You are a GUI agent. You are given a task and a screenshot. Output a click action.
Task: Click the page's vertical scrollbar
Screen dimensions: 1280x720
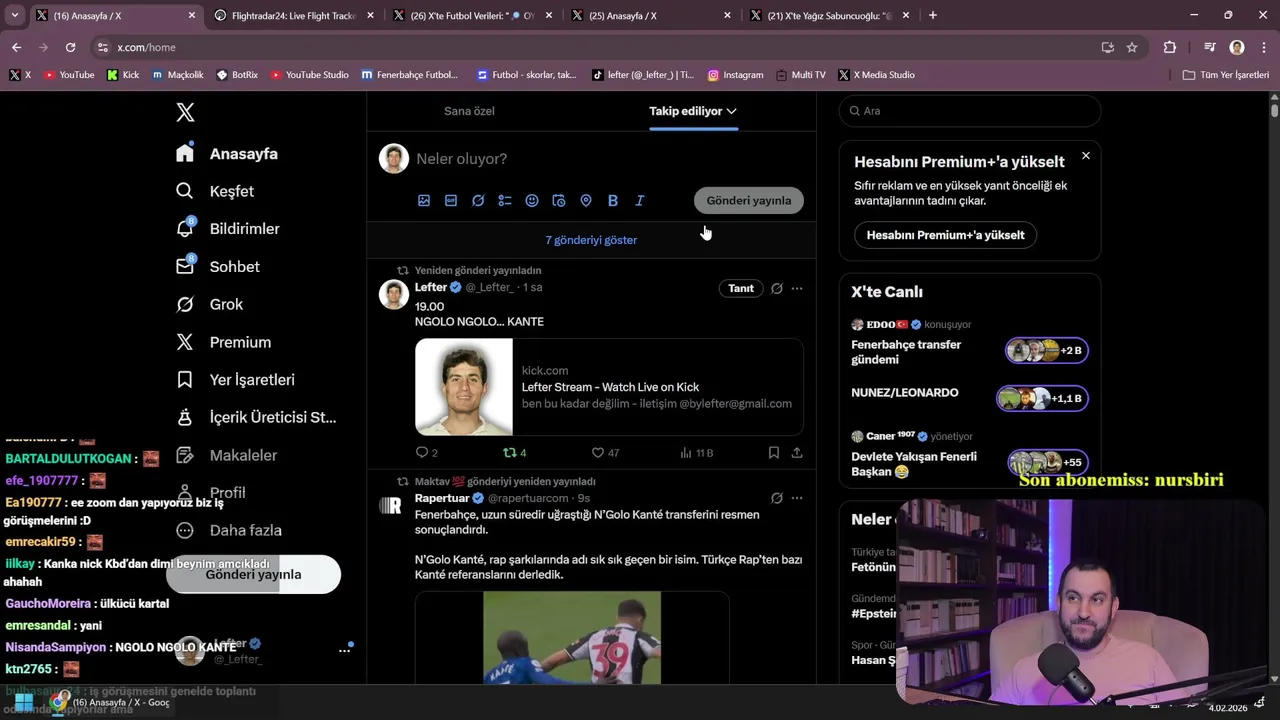pos(1274,110)
